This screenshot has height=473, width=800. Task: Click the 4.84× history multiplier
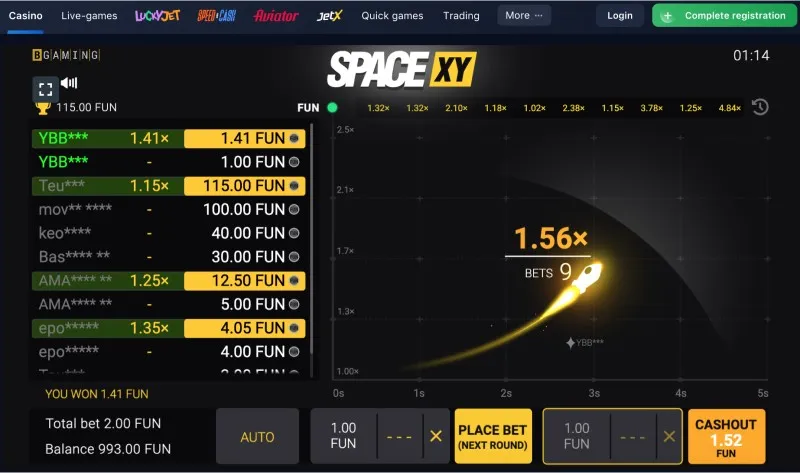pos(730,108)
